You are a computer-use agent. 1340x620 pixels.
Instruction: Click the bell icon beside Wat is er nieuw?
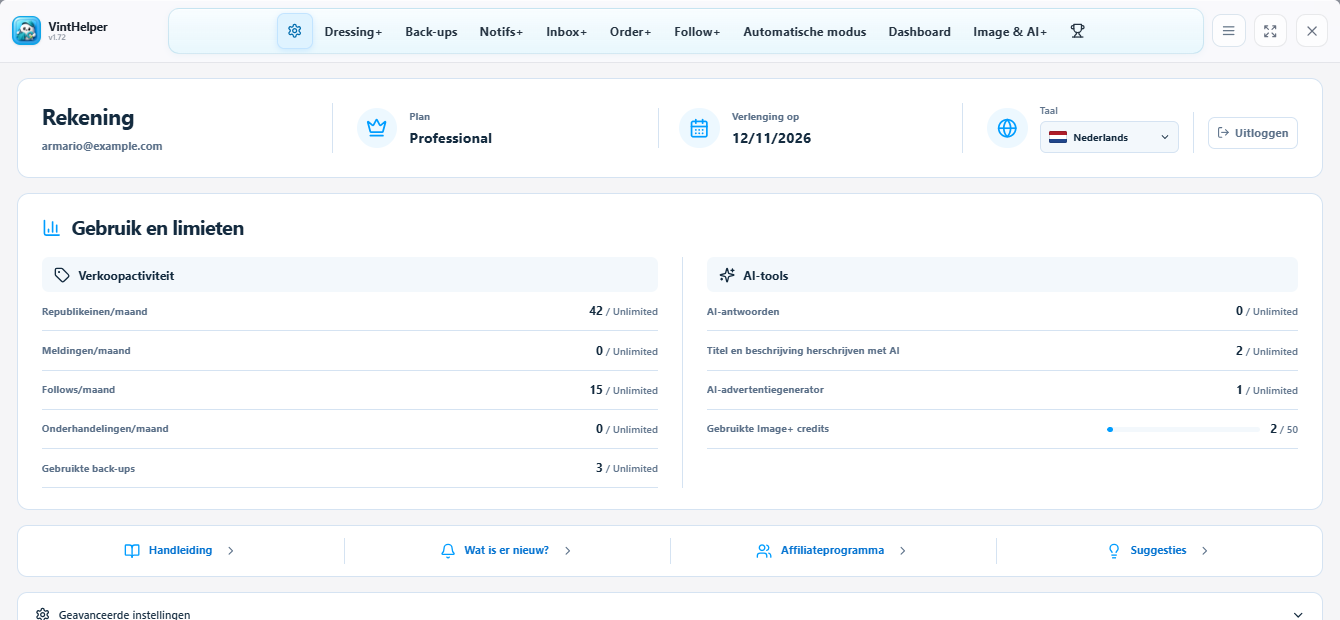click(x=448, y=551)
